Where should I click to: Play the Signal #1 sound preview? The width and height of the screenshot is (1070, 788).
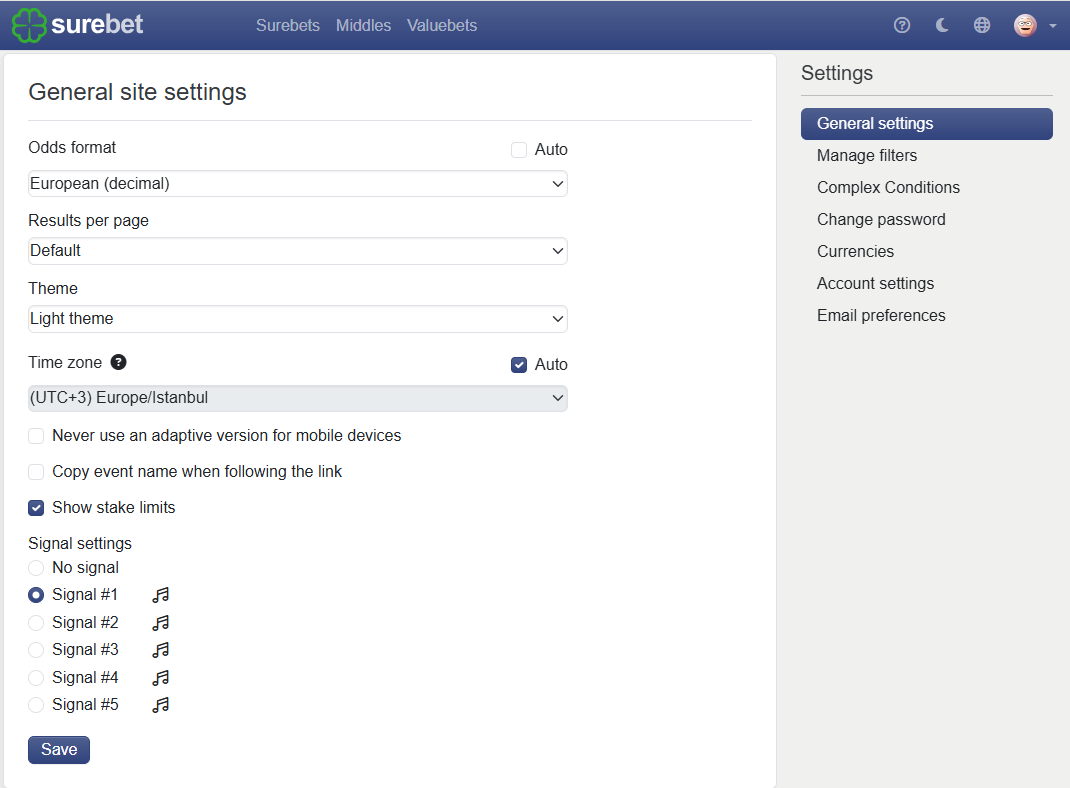[x=160, y=595]
